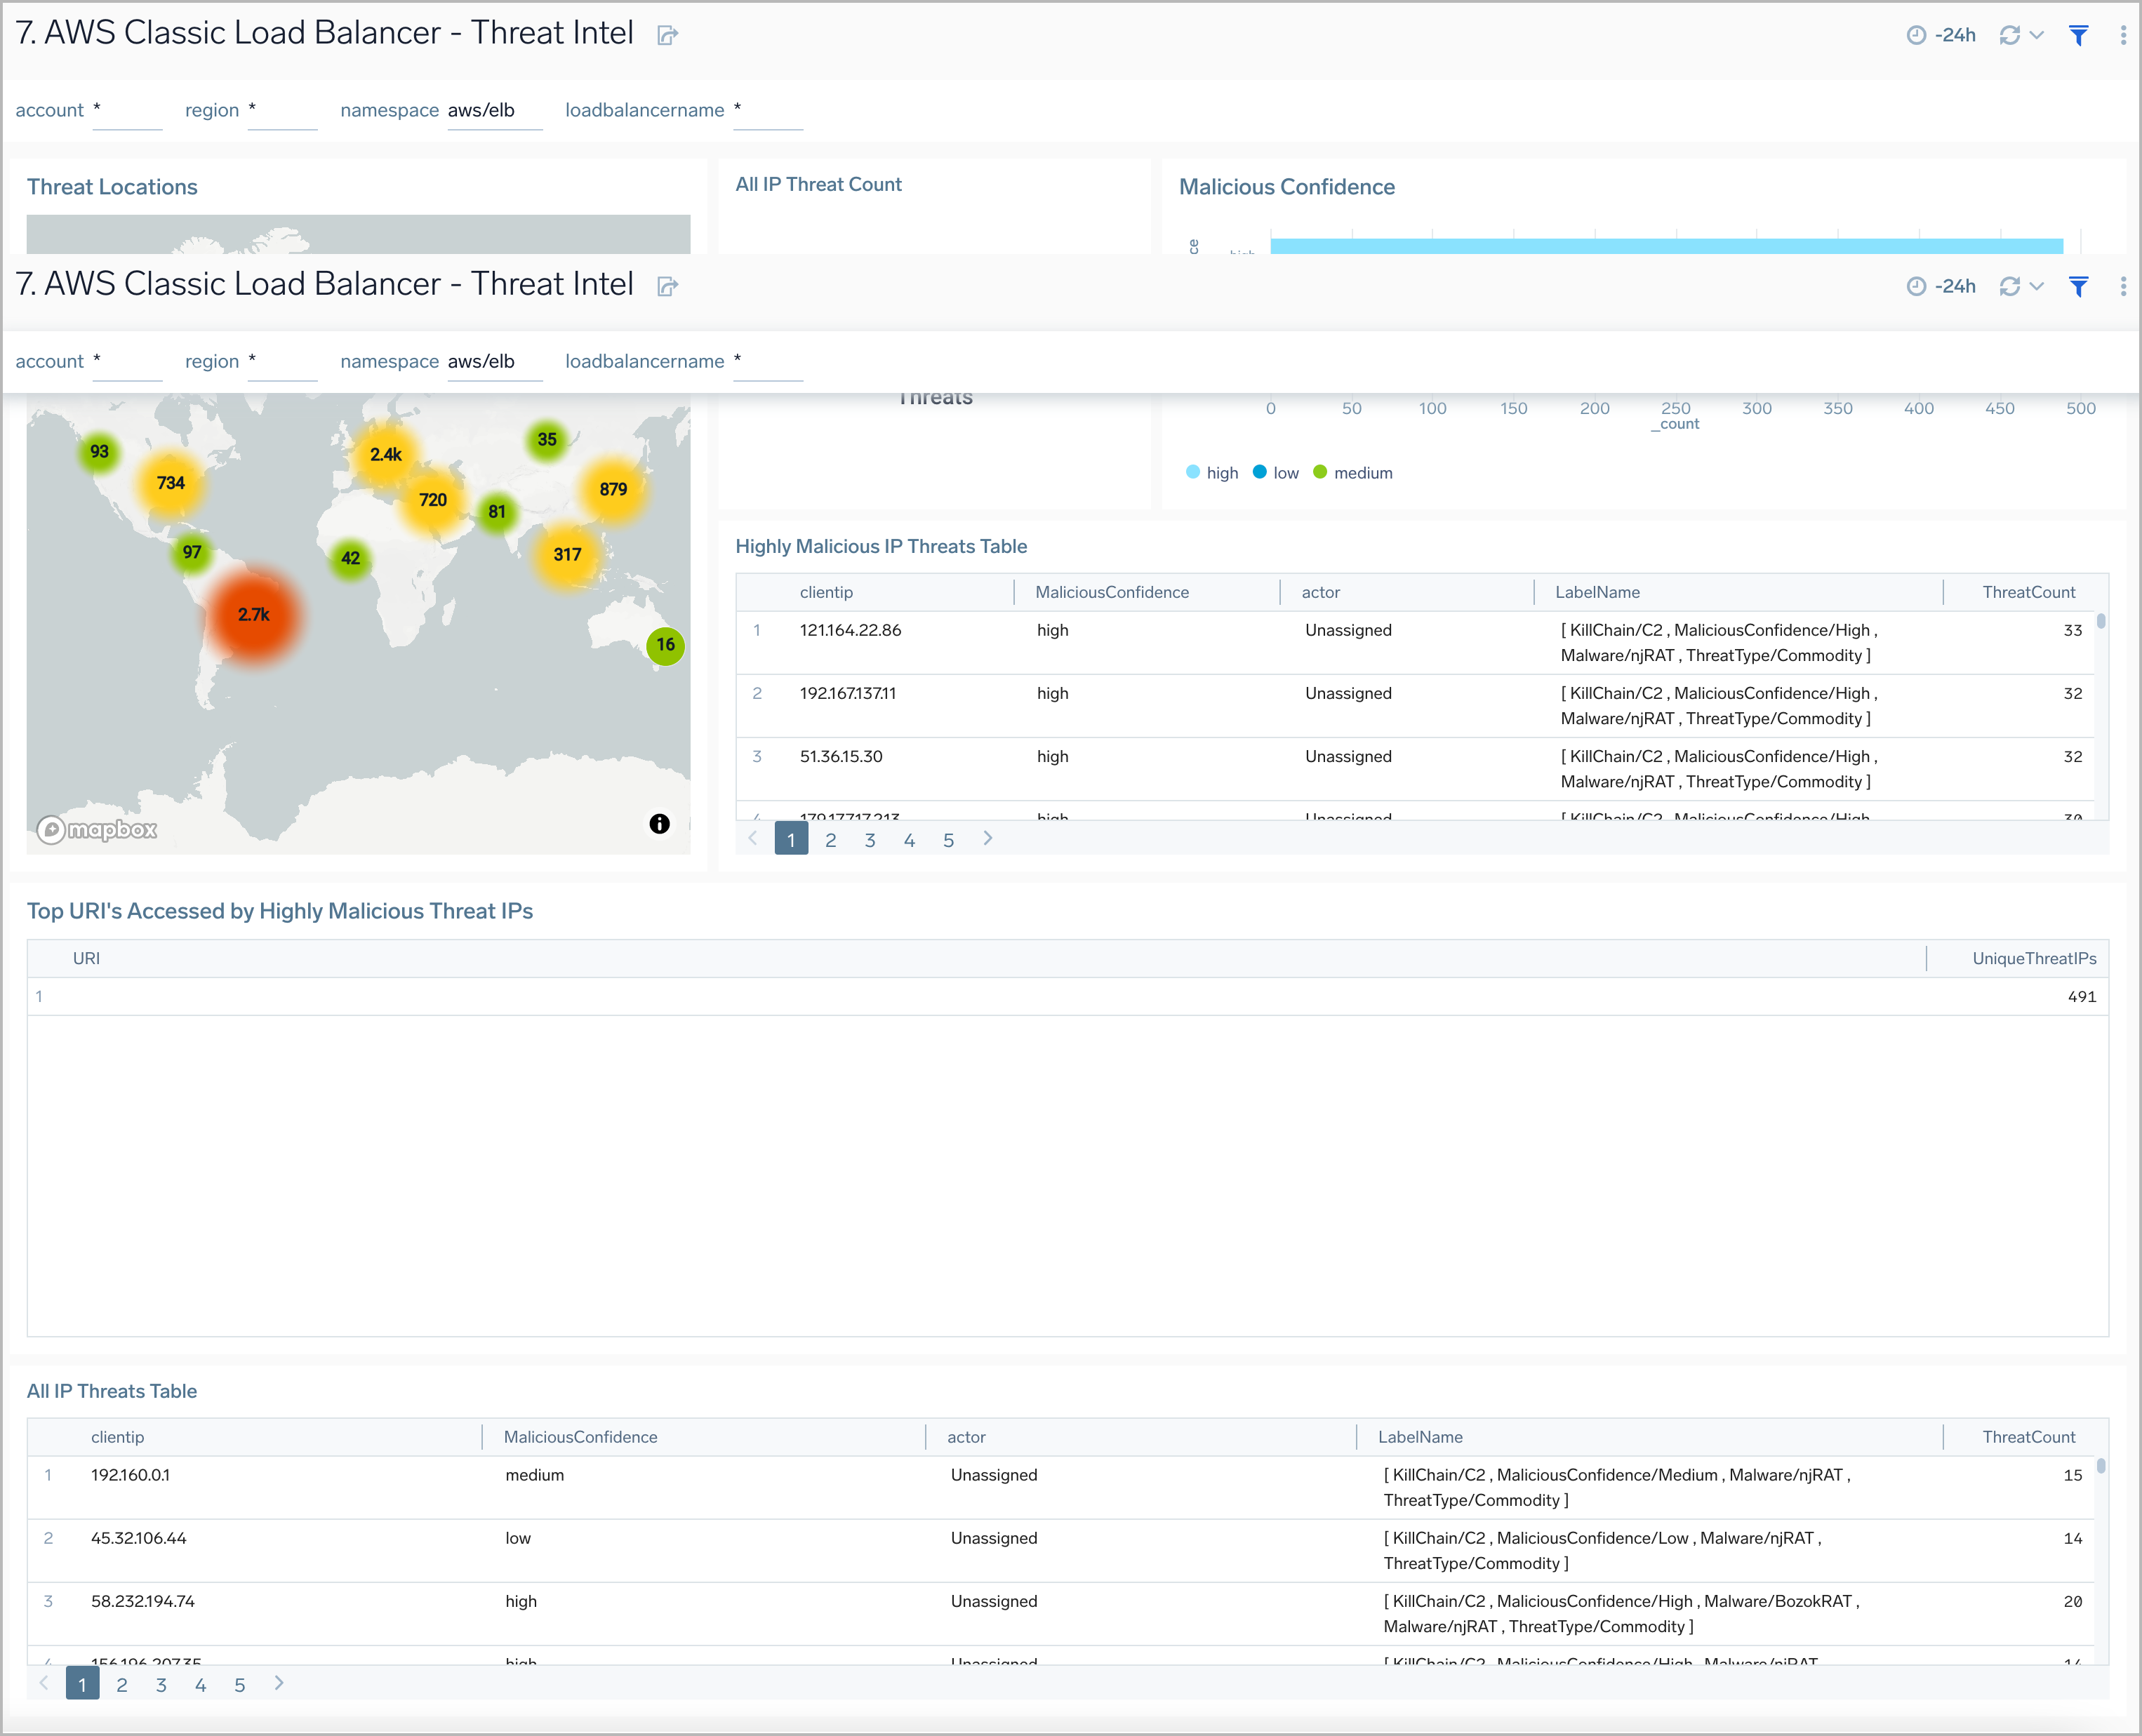2142x1736 pixels.
Task: Sort by LabelName column in All IP Threats Table
Action: click(1420, 1437)
